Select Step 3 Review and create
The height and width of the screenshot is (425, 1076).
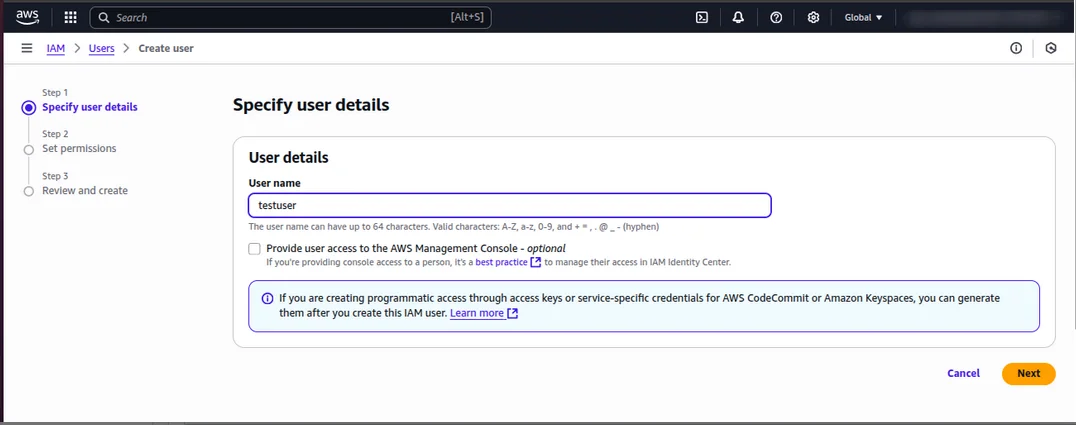point(84,191)
